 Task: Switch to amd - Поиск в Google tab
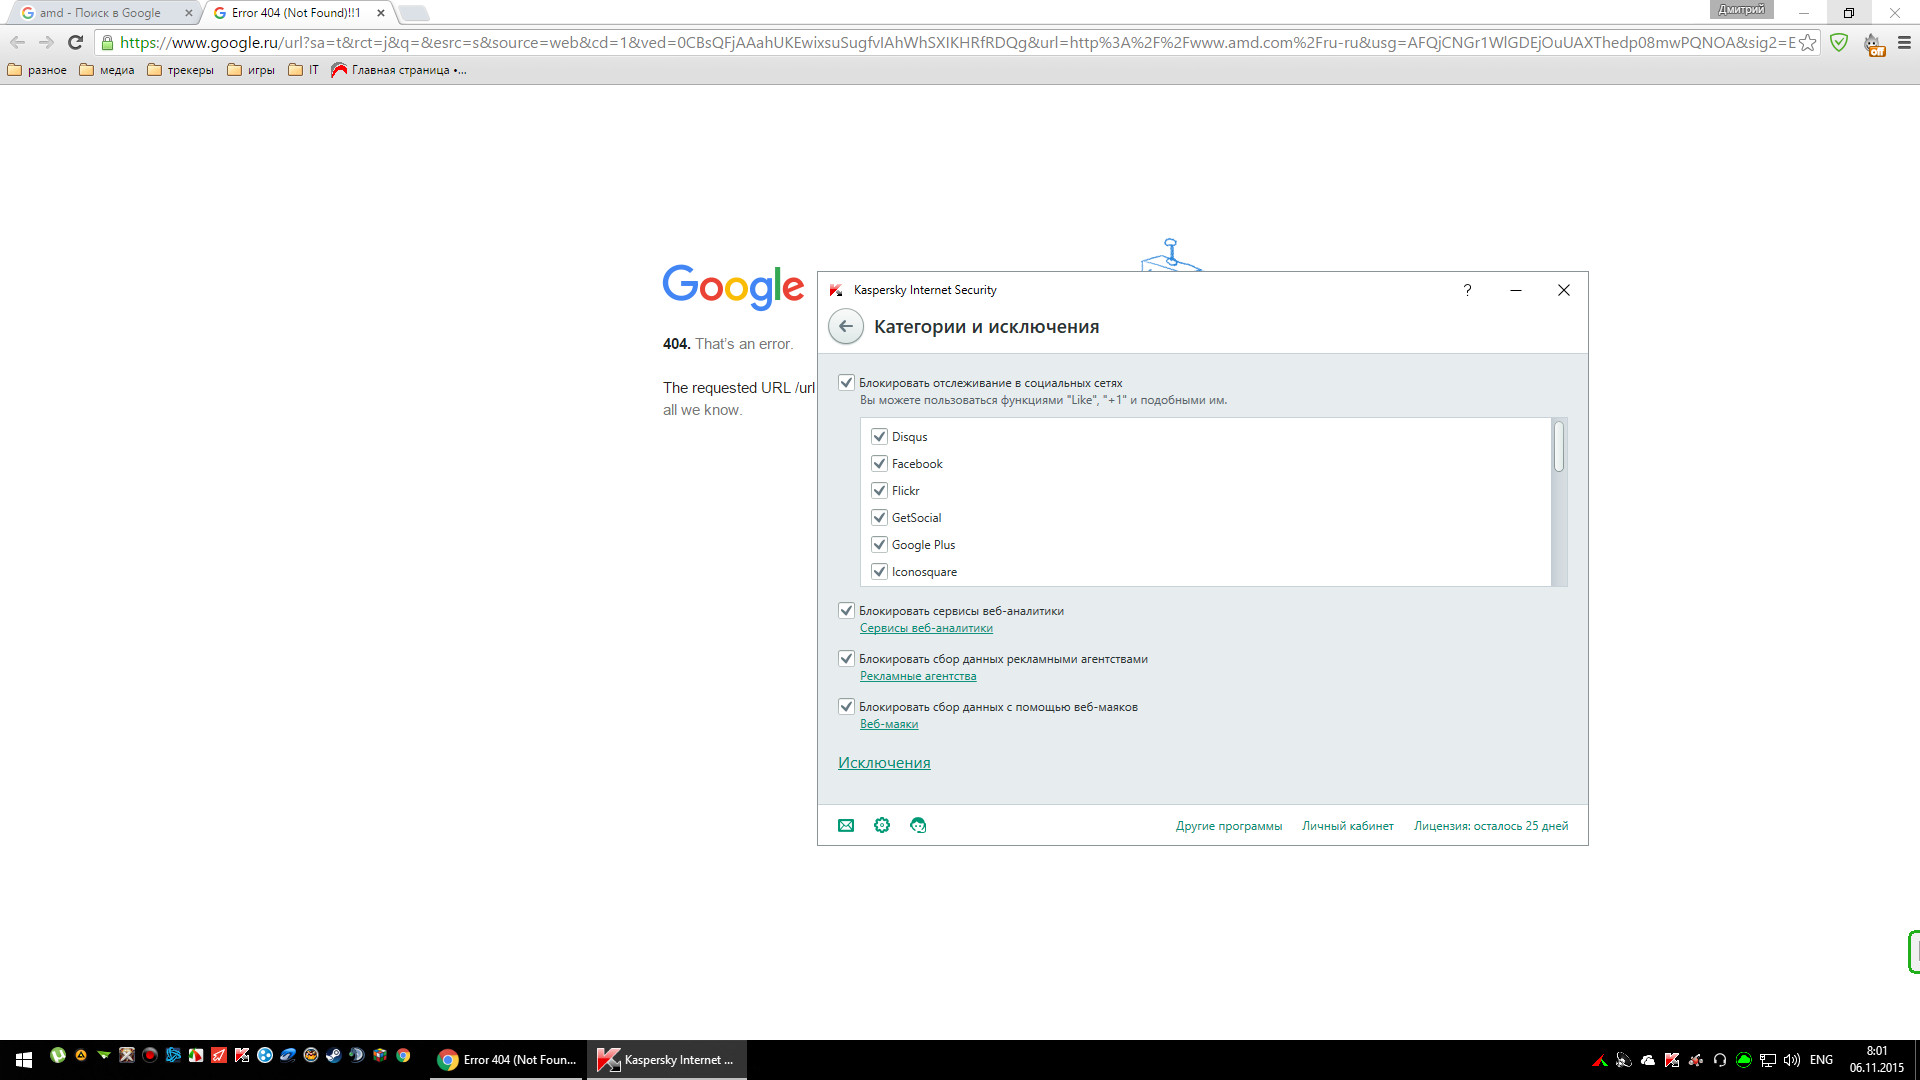tap(100, 13)
